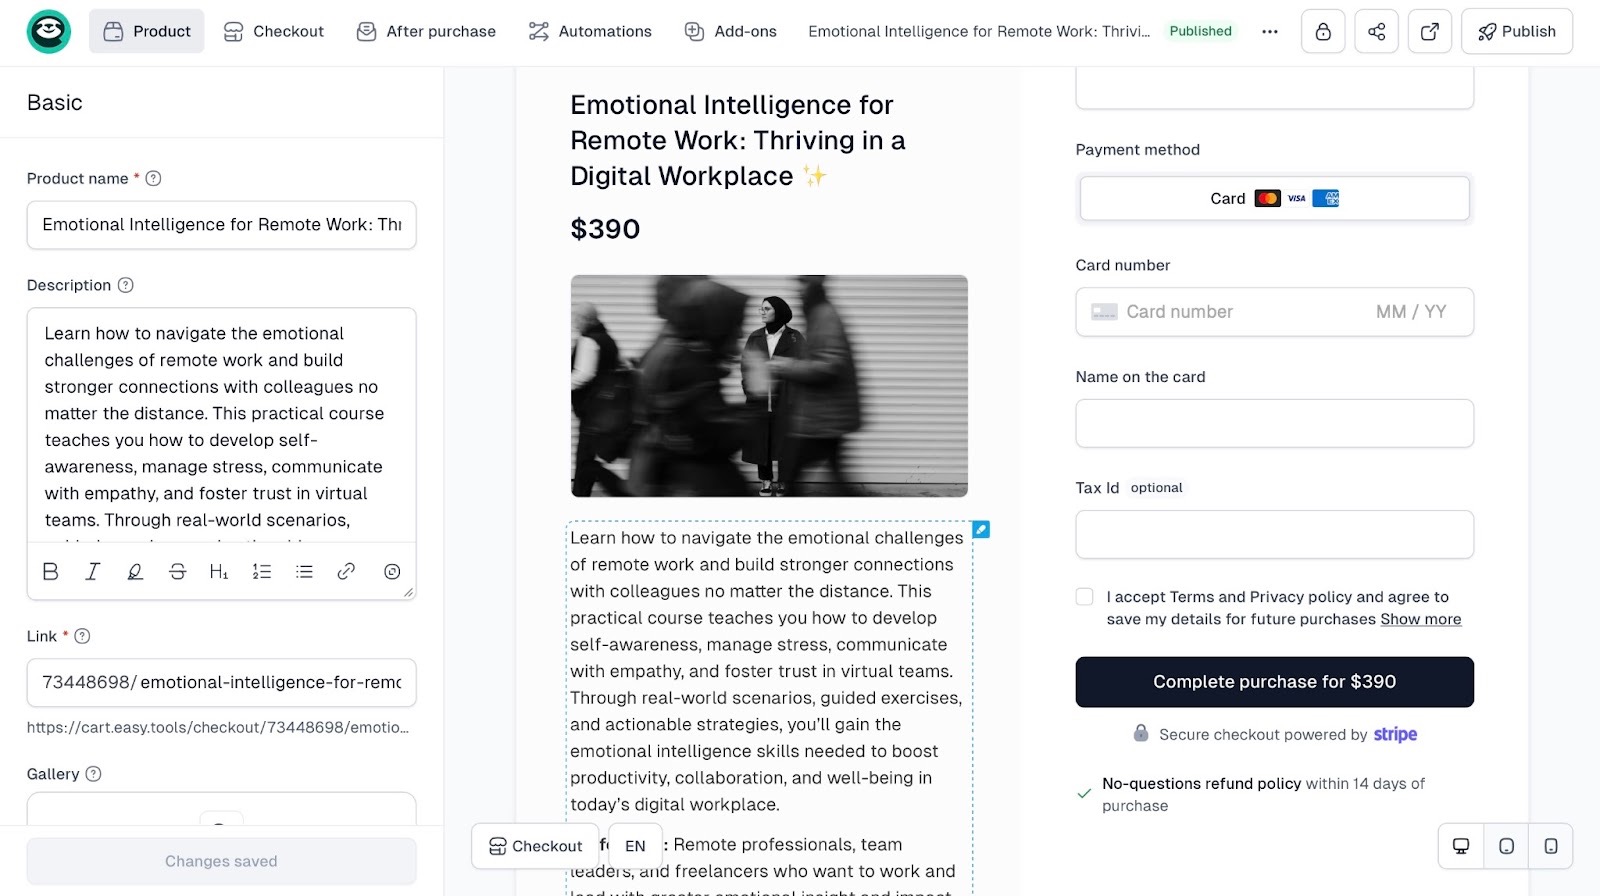
Task: Open the EN language selector
Action: (635, 846)
